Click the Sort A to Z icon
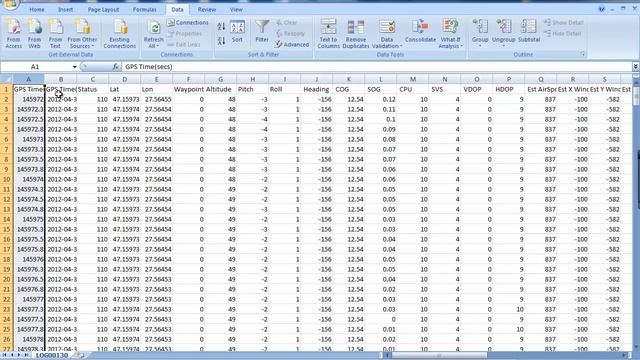 (x=221, y=27)
